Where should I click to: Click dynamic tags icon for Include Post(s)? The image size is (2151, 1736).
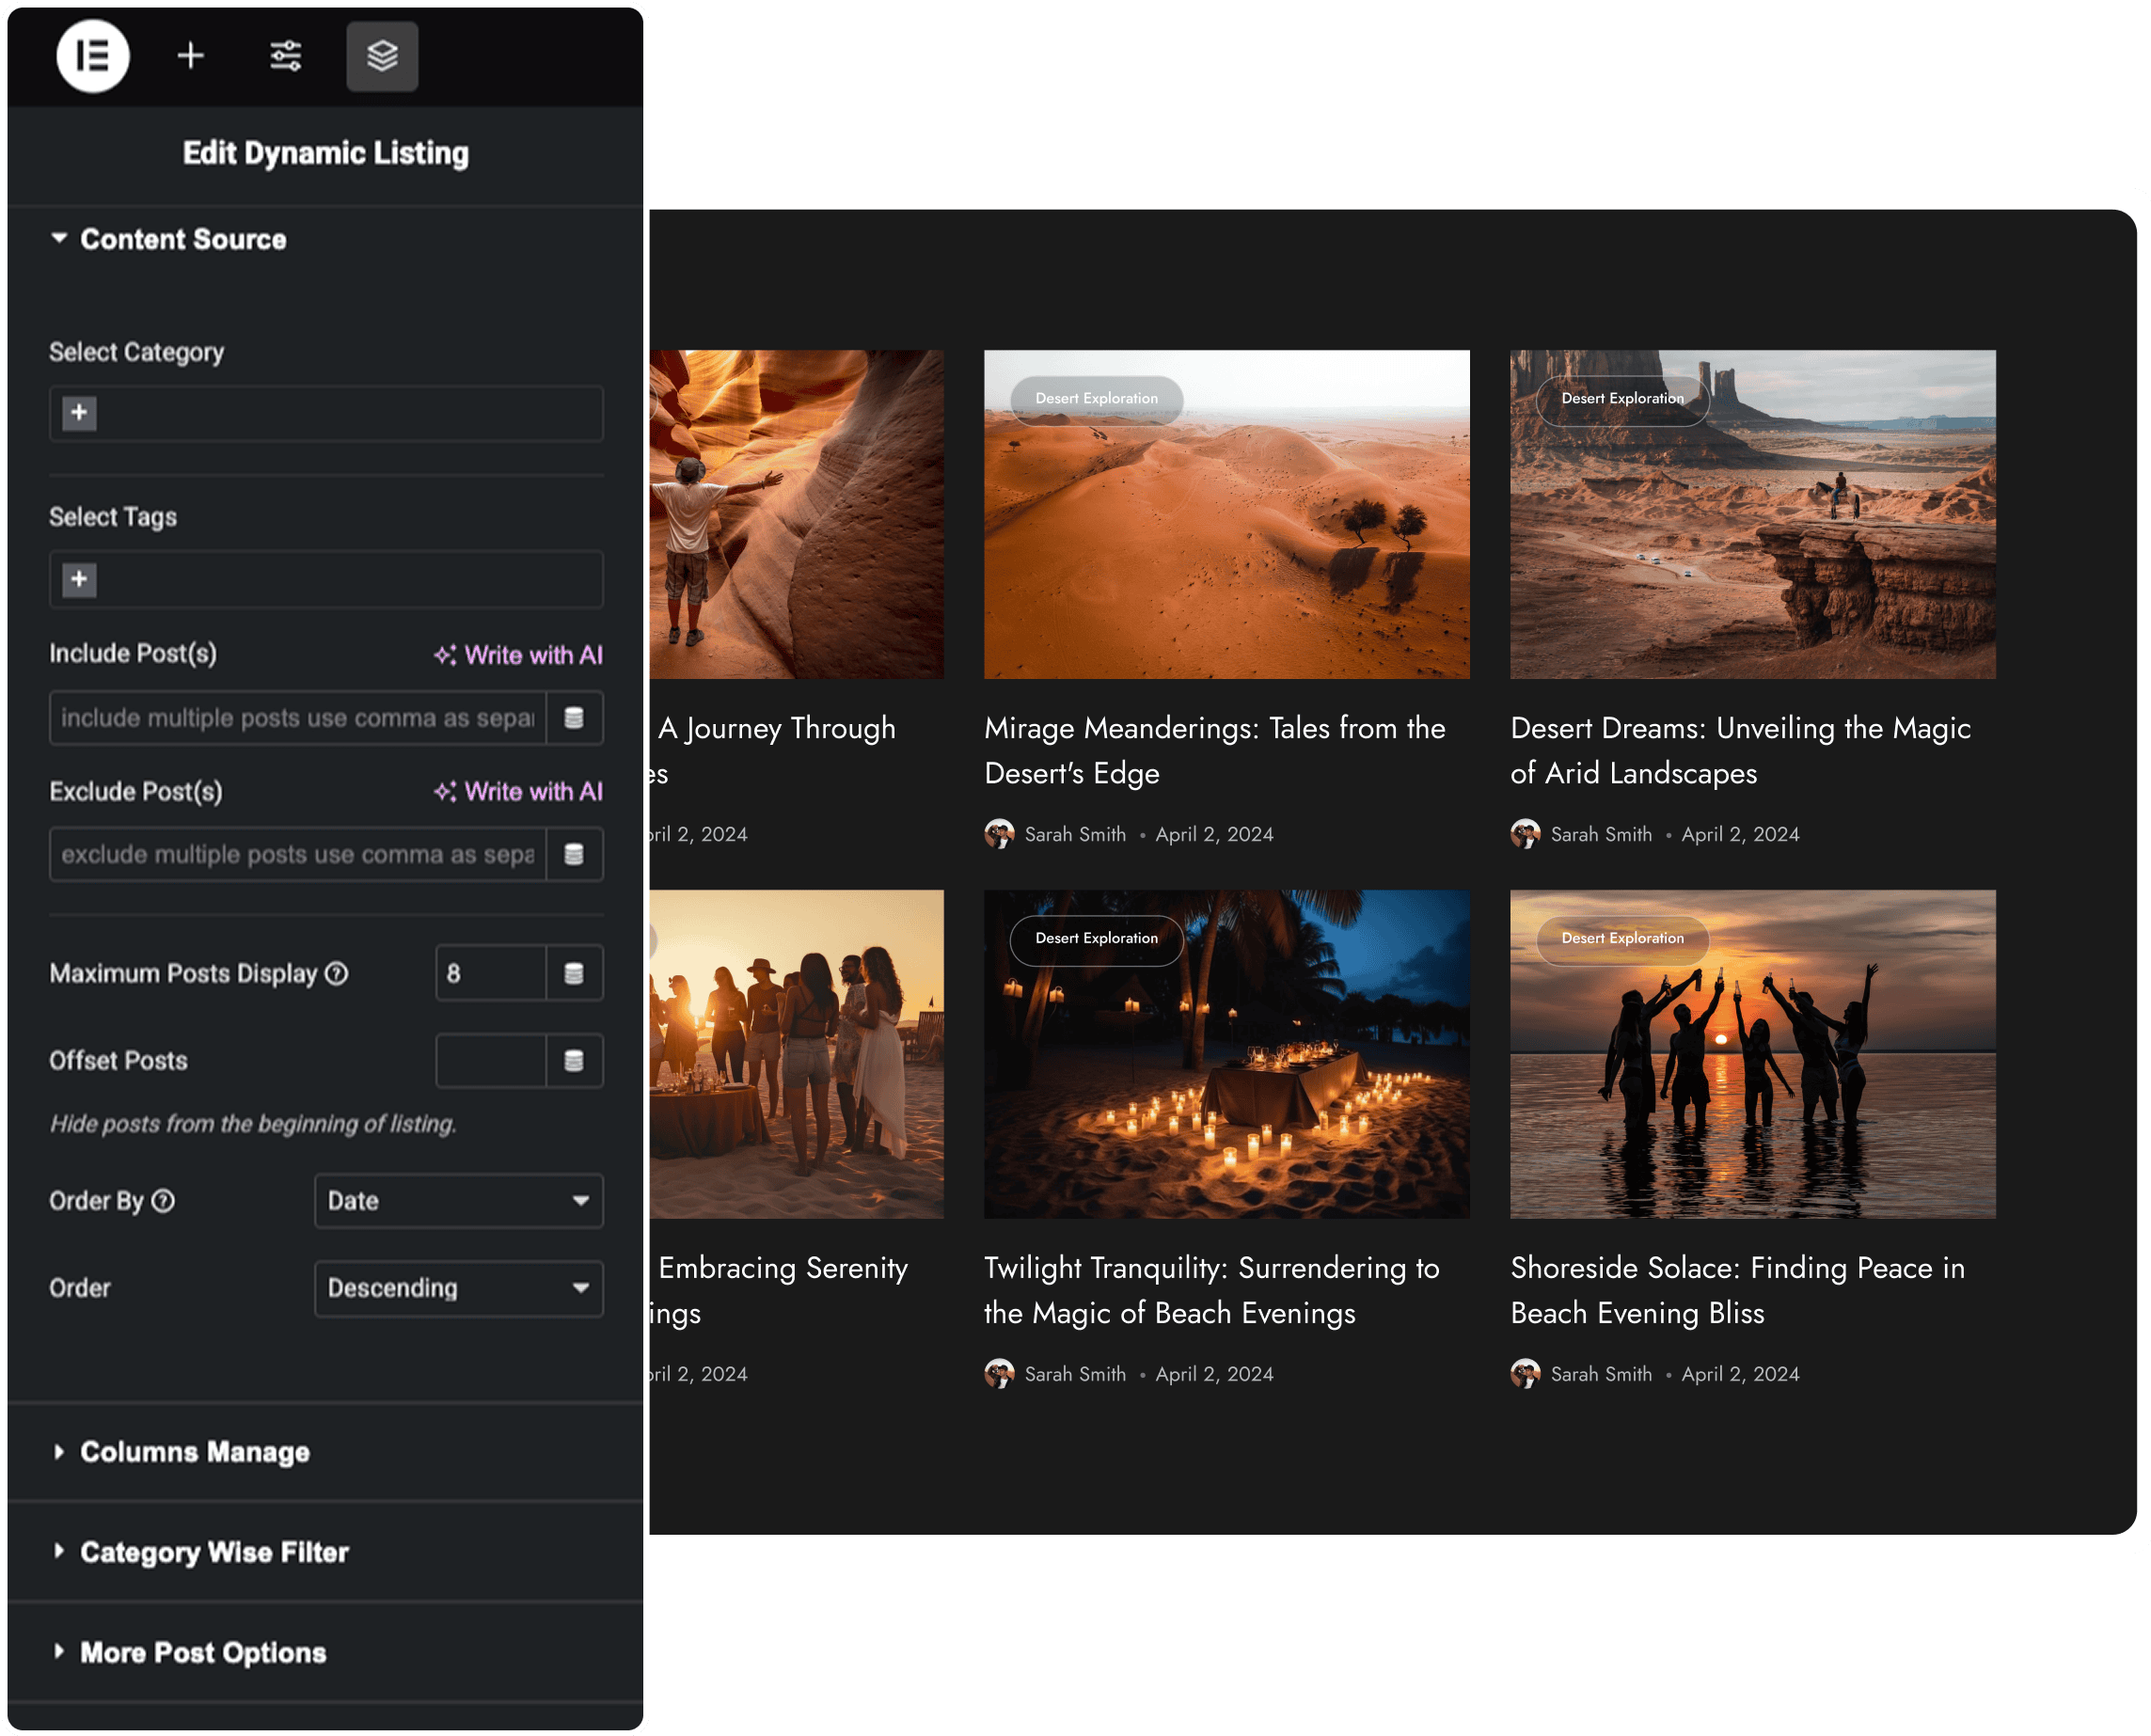click(574, 718)
